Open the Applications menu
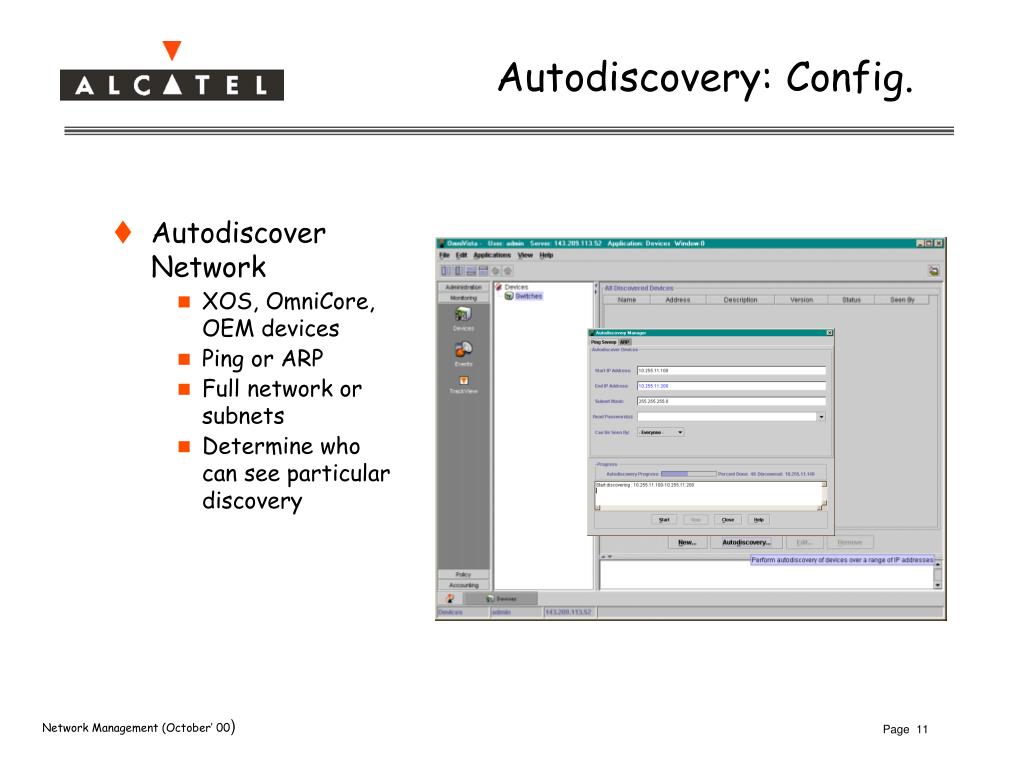 pos(492,255)
